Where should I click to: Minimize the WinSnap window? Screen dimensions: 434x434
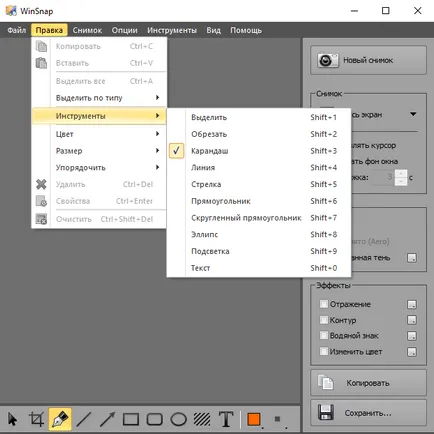click(354, 11)
